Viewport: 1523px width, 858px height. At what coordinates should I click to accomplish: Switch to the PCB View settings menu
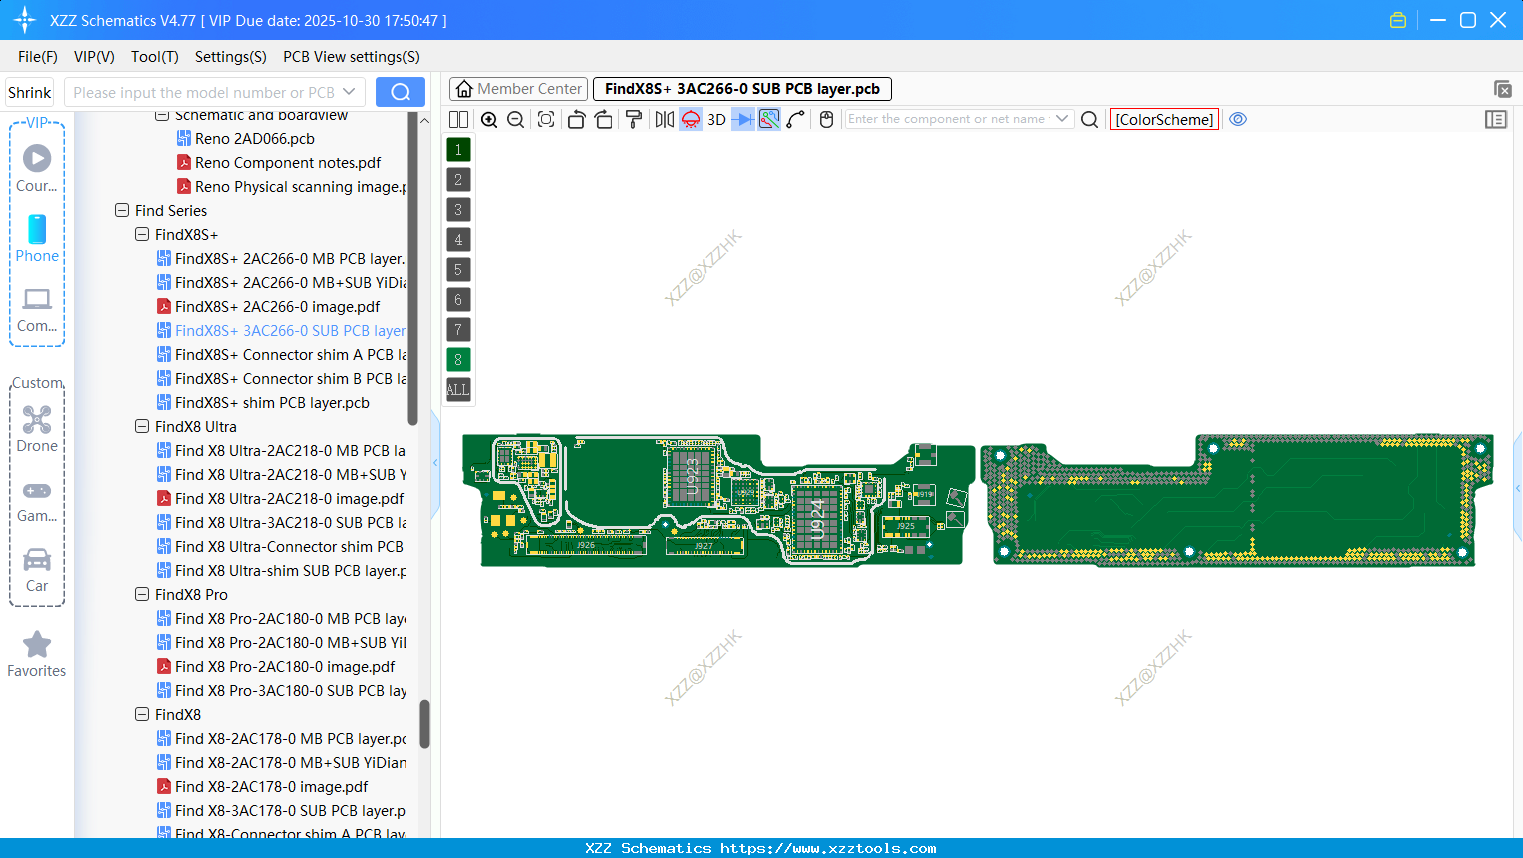coord(350,57)
